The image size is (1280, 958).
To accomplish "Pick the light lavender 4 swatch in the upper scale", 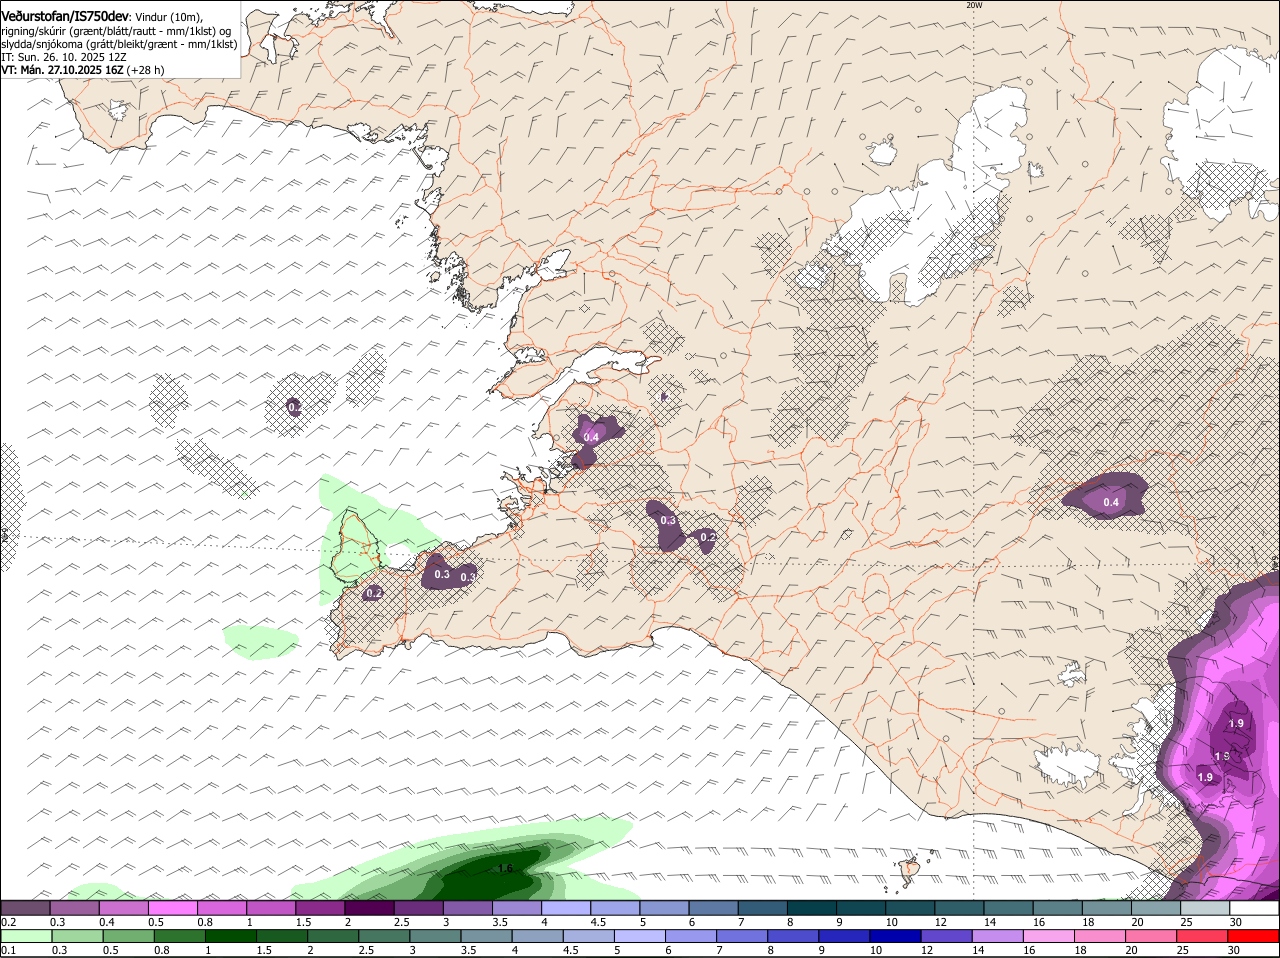I will point(564,907).
